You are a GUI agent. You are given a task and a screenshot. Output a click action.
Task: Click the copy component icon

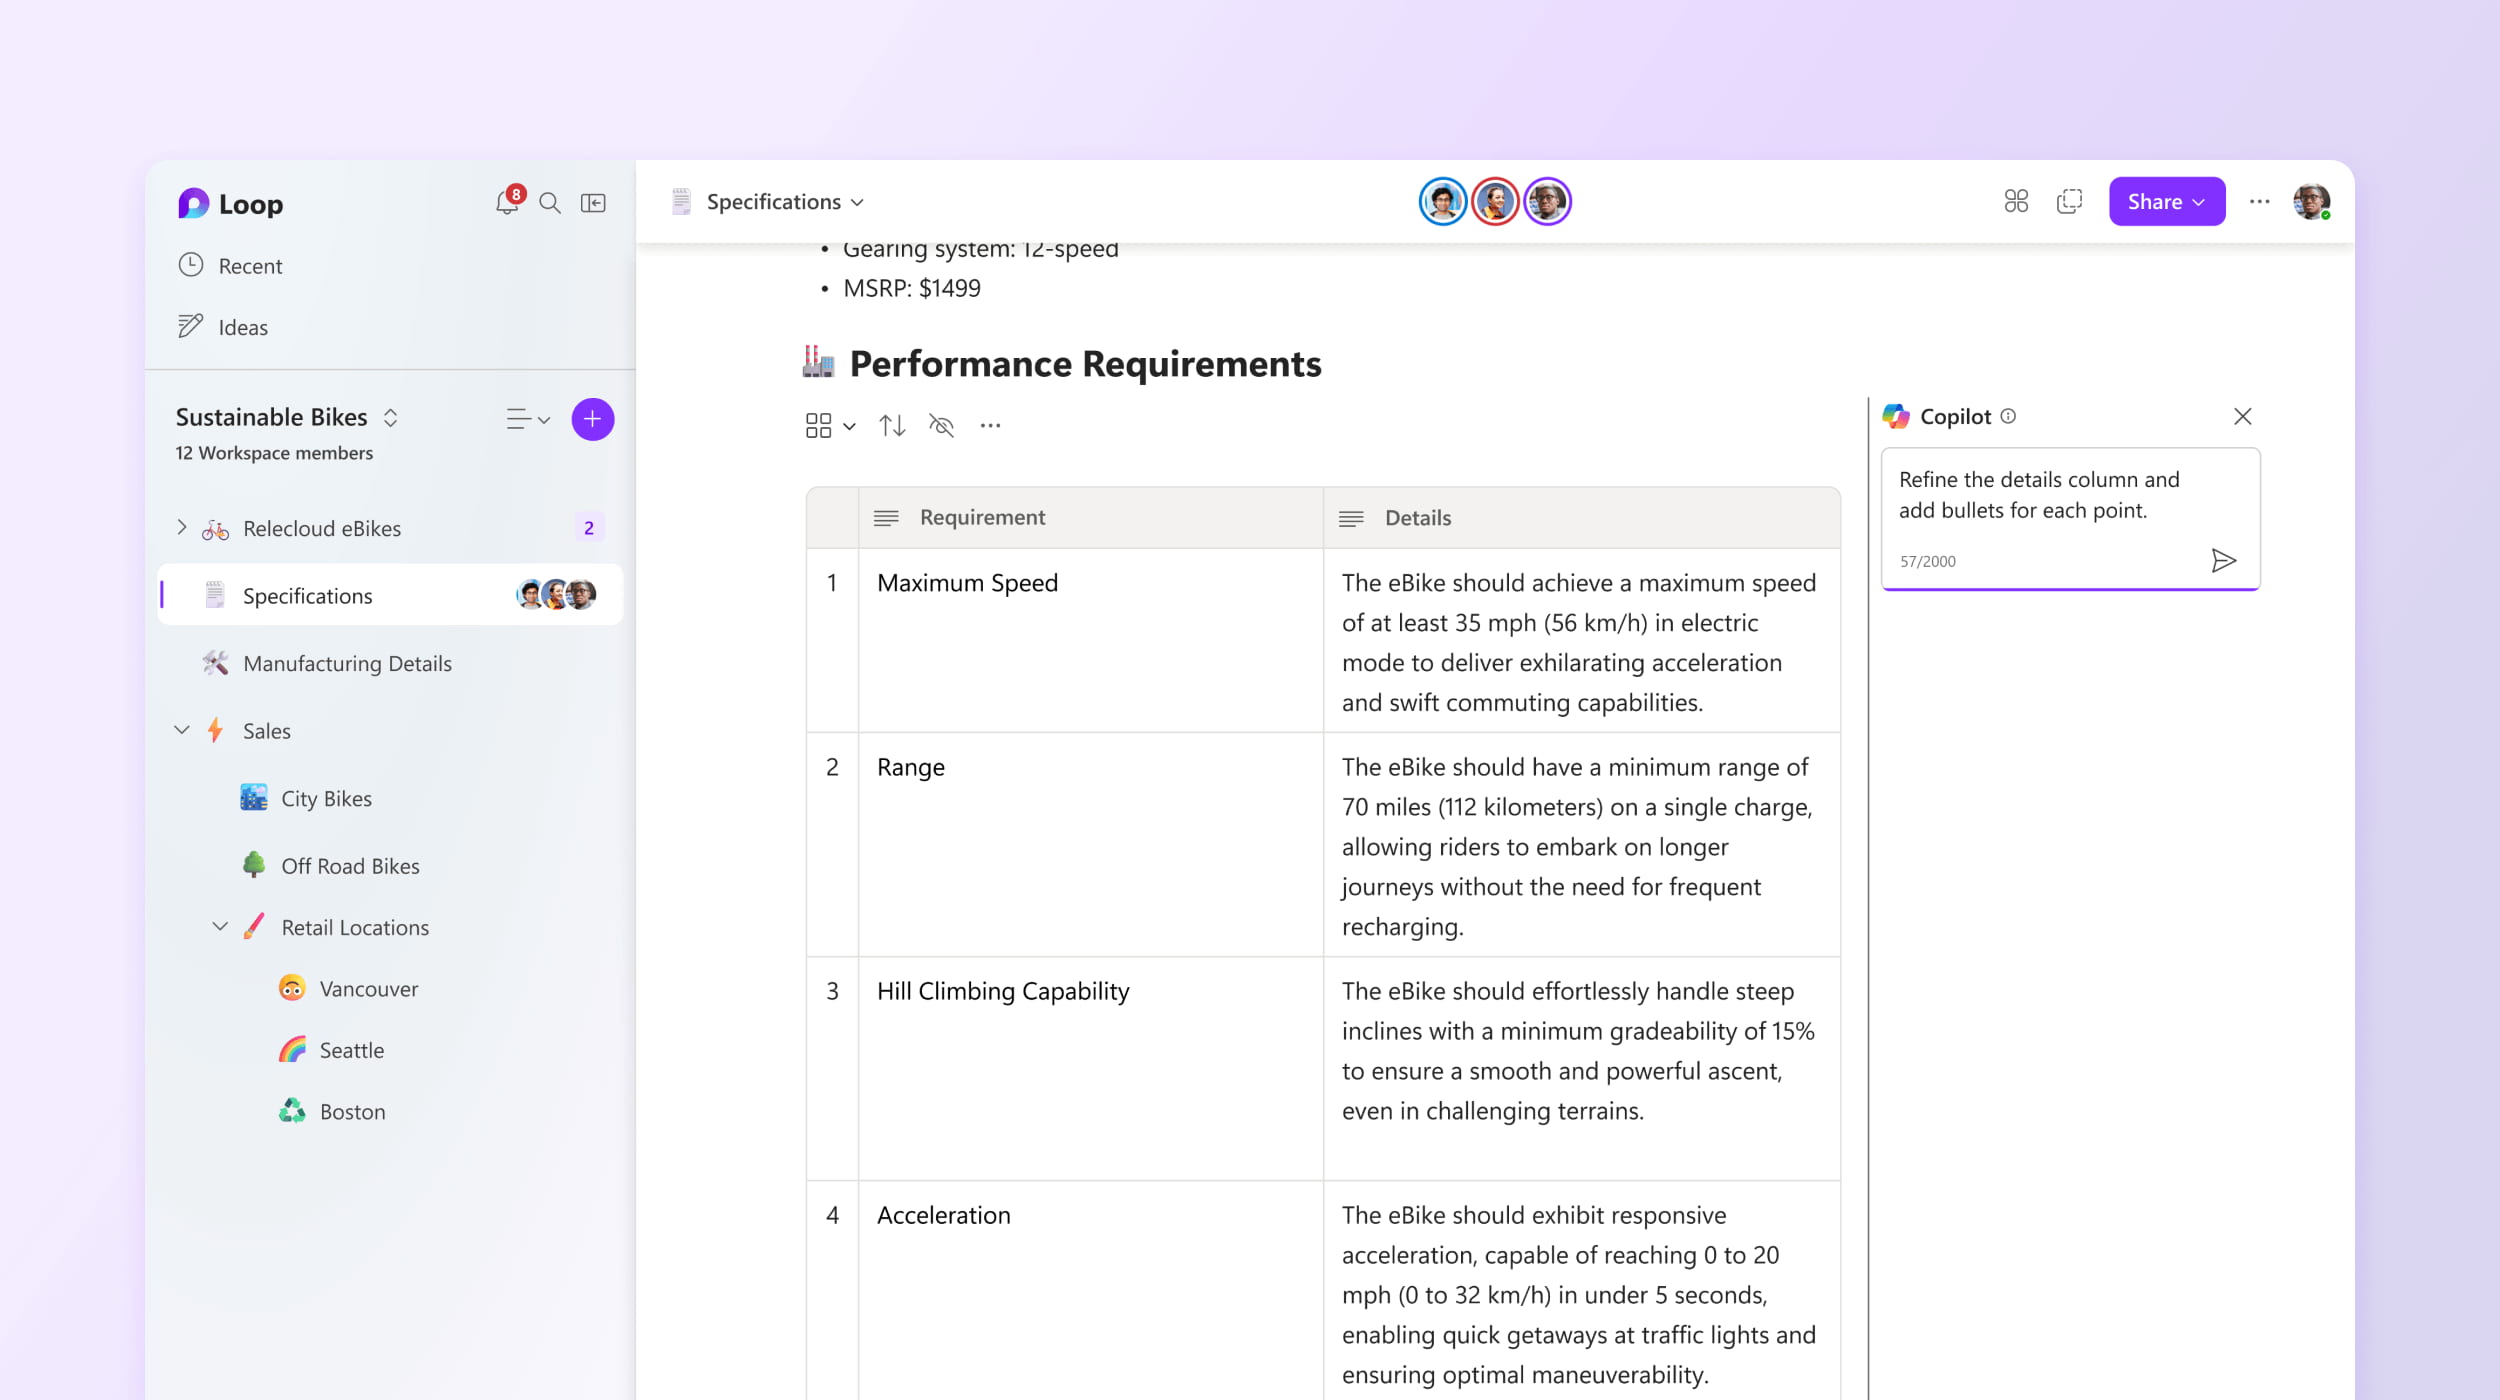tap(2069, 202)
